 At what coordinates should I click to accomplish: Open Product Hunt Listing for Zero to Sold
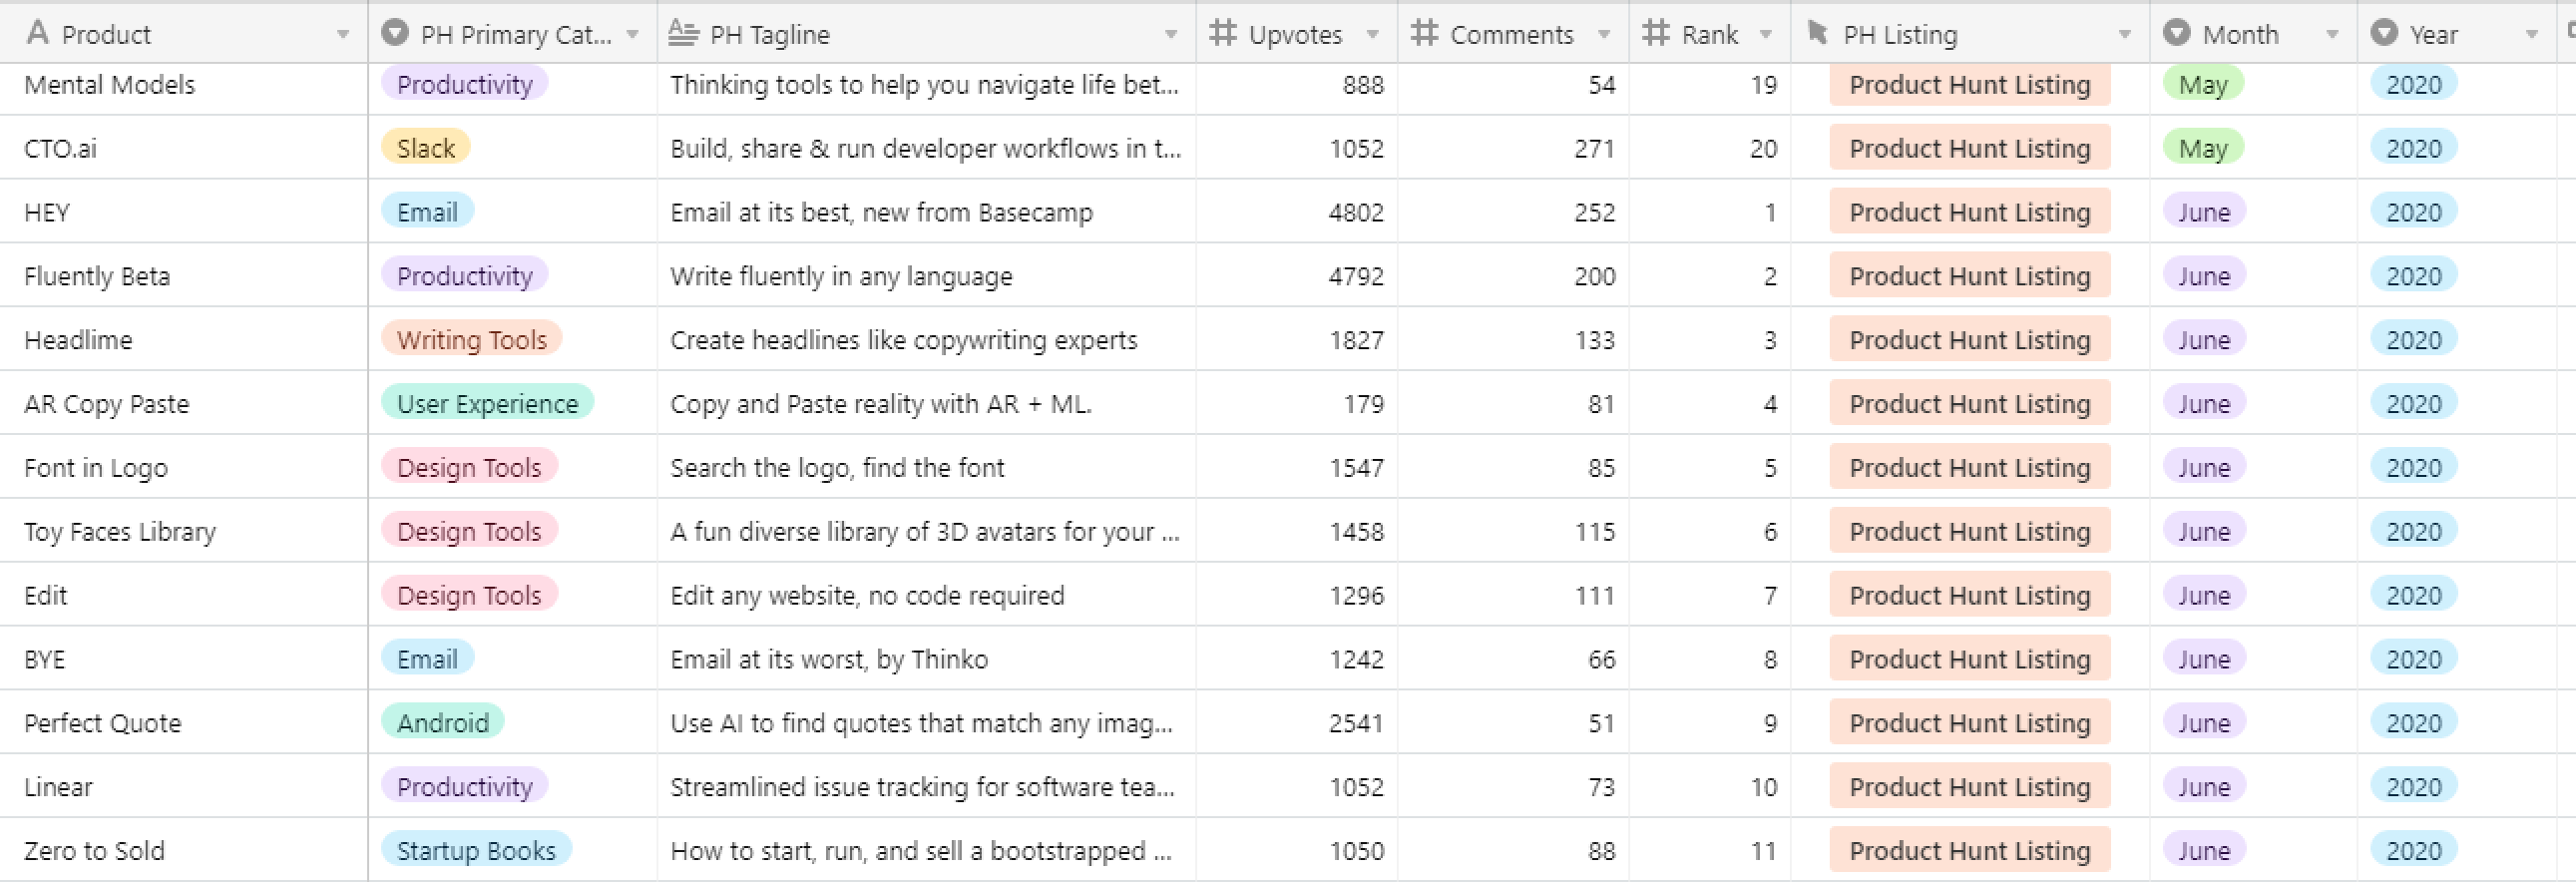coord(1970,851)
